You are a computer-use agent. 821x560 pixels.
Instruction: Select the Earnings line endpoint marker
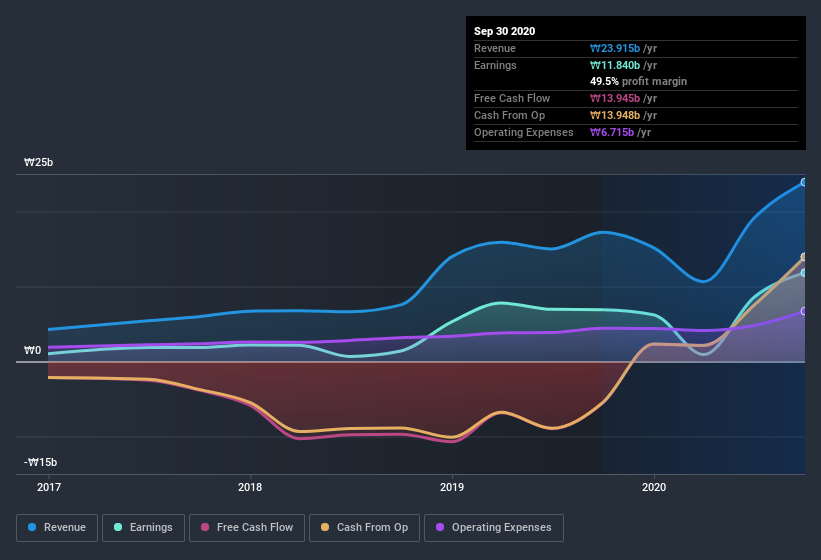point(804,272)
